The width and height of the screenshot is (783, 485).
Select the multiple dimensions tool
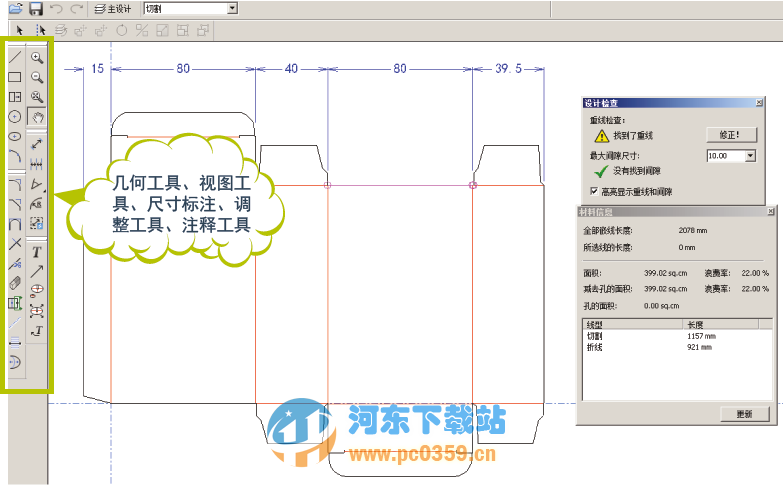[36, 164]
